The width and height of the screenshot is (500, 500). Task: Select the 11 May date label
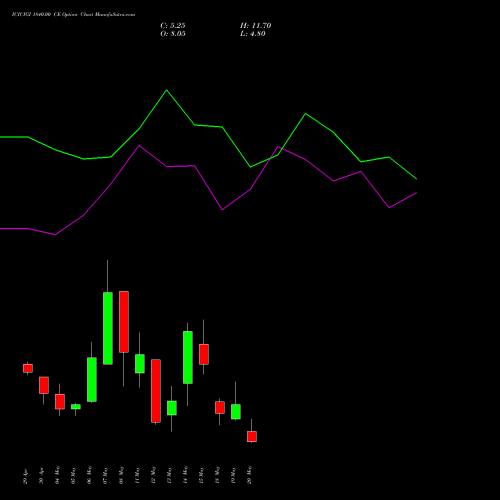pos(138,475)
